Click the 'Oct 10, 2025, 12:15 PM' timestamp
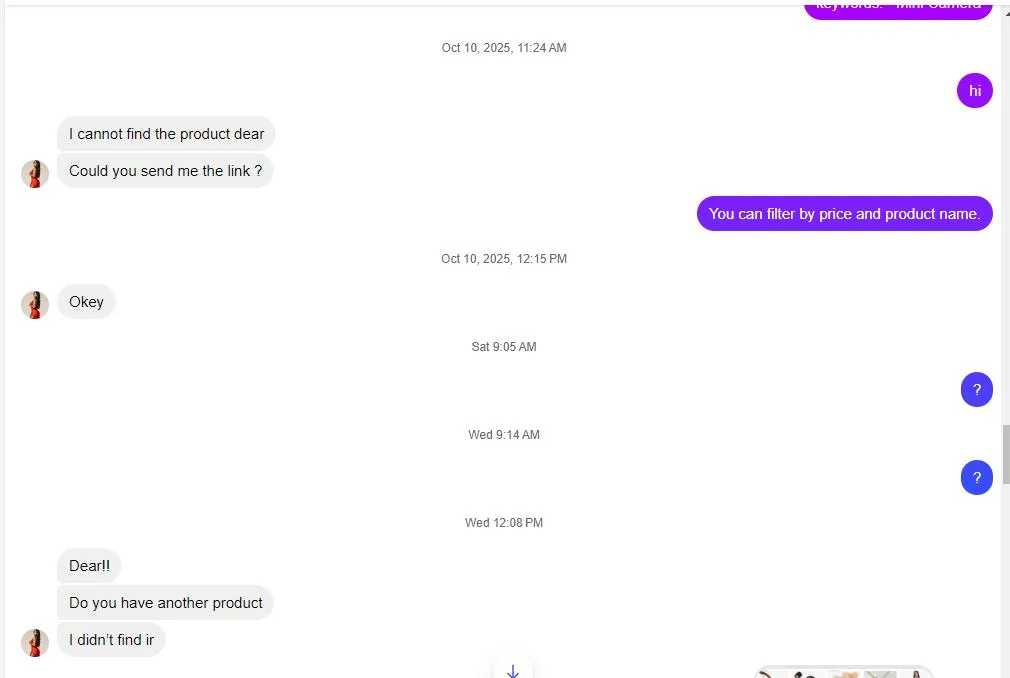The image size is (1010, 678). coord(504,259)
